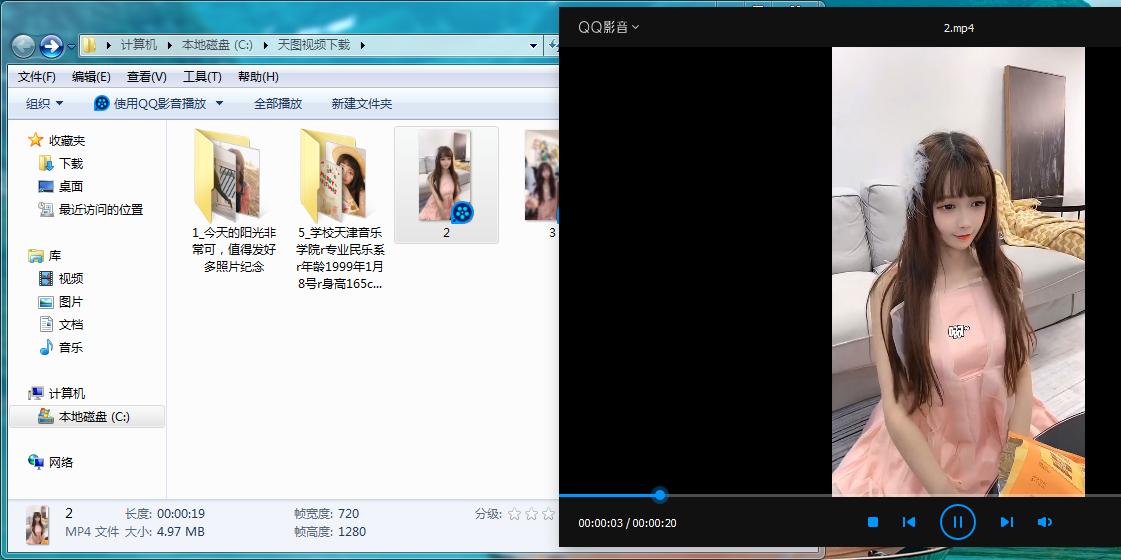
Task: Skip to the previous video
Action: (909, 522)
